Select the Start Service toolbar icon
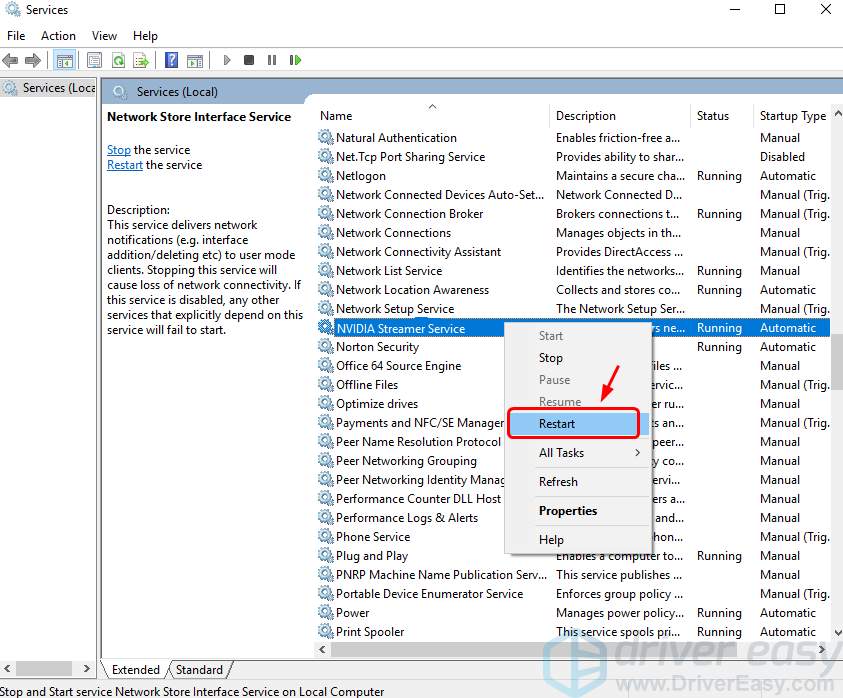Viewport: 843px width, 698px height. [227, 60]
